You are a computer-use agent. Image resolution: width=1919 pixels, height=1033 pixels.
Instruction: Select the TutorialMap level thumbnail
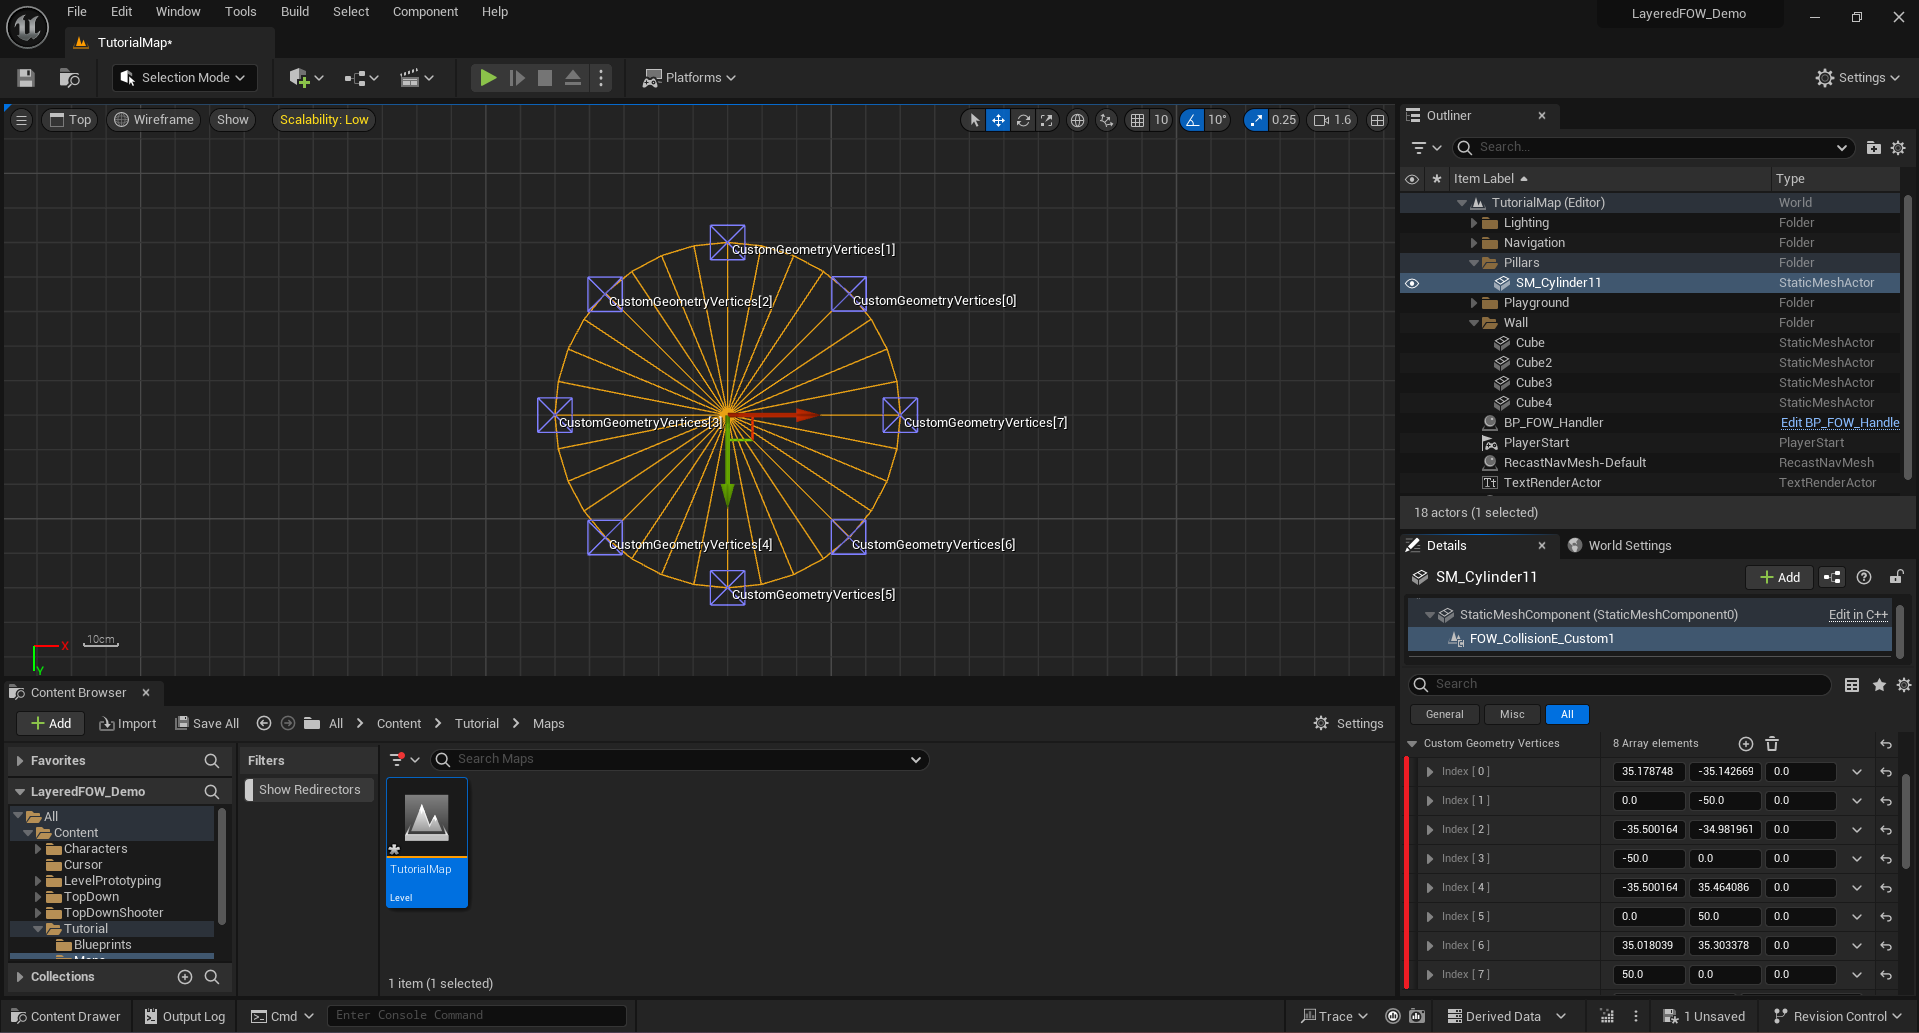click(x=427, y=843)
